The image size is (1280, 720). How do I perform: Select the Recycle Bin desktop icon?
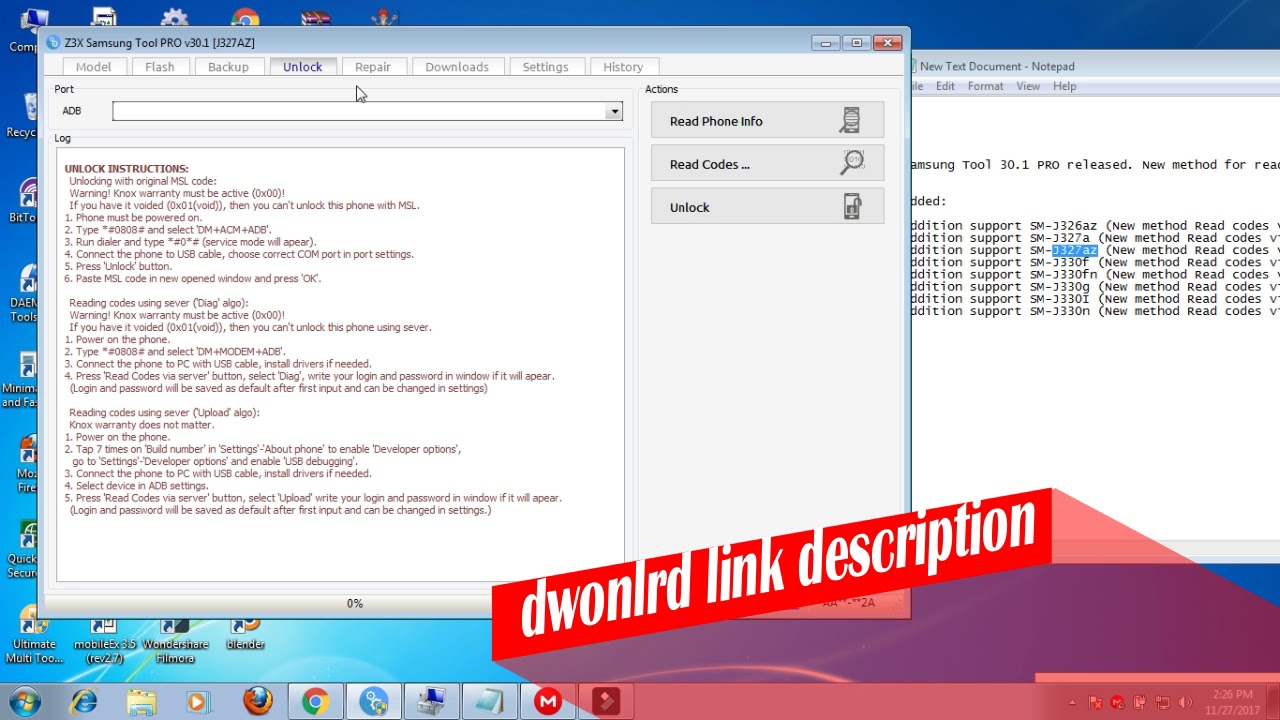tap(22, 115)
